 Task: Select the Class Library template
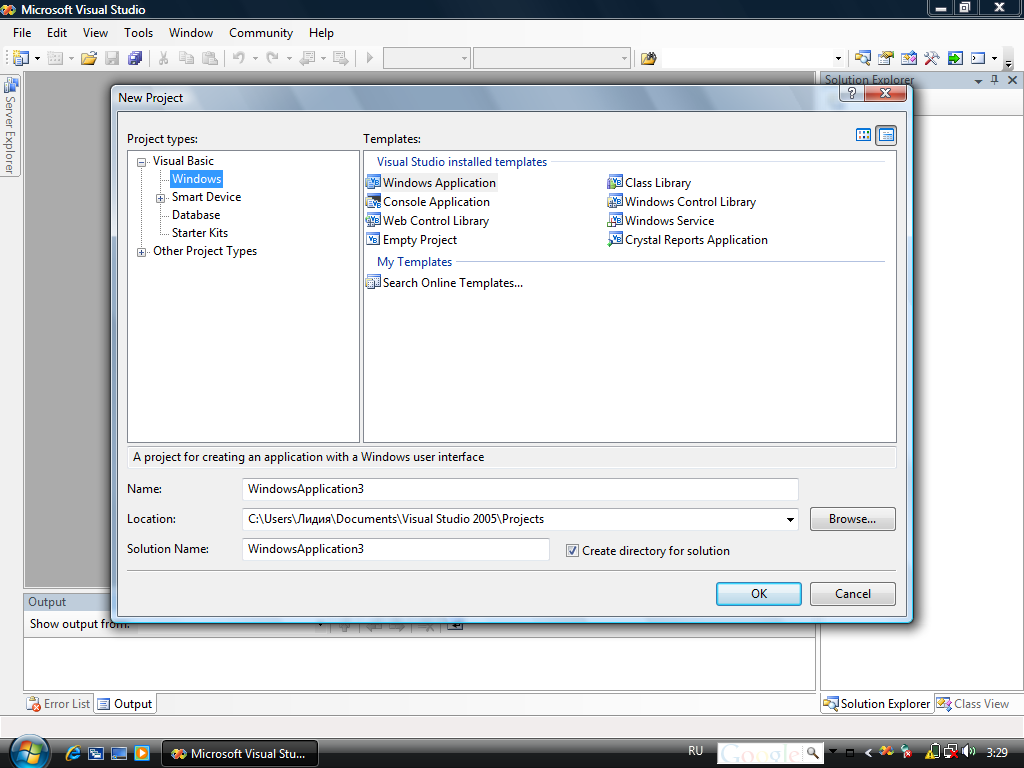tap(649, 183)
